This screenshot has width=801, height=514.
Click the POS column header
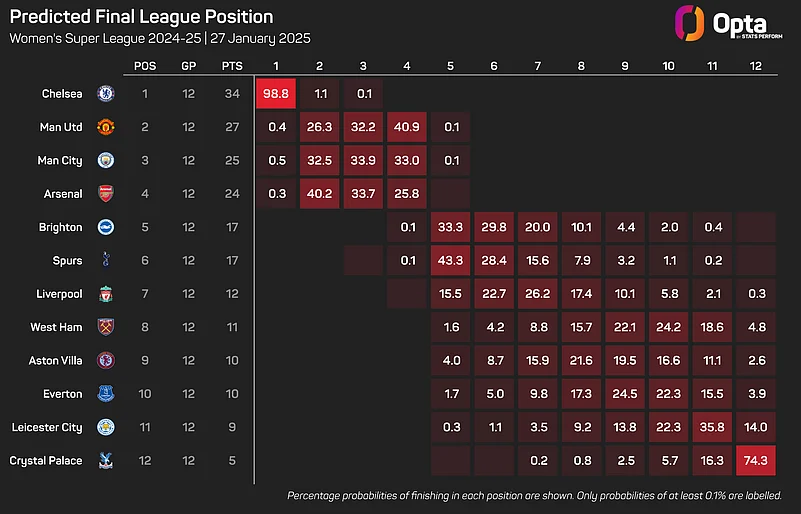pos(144,65)
